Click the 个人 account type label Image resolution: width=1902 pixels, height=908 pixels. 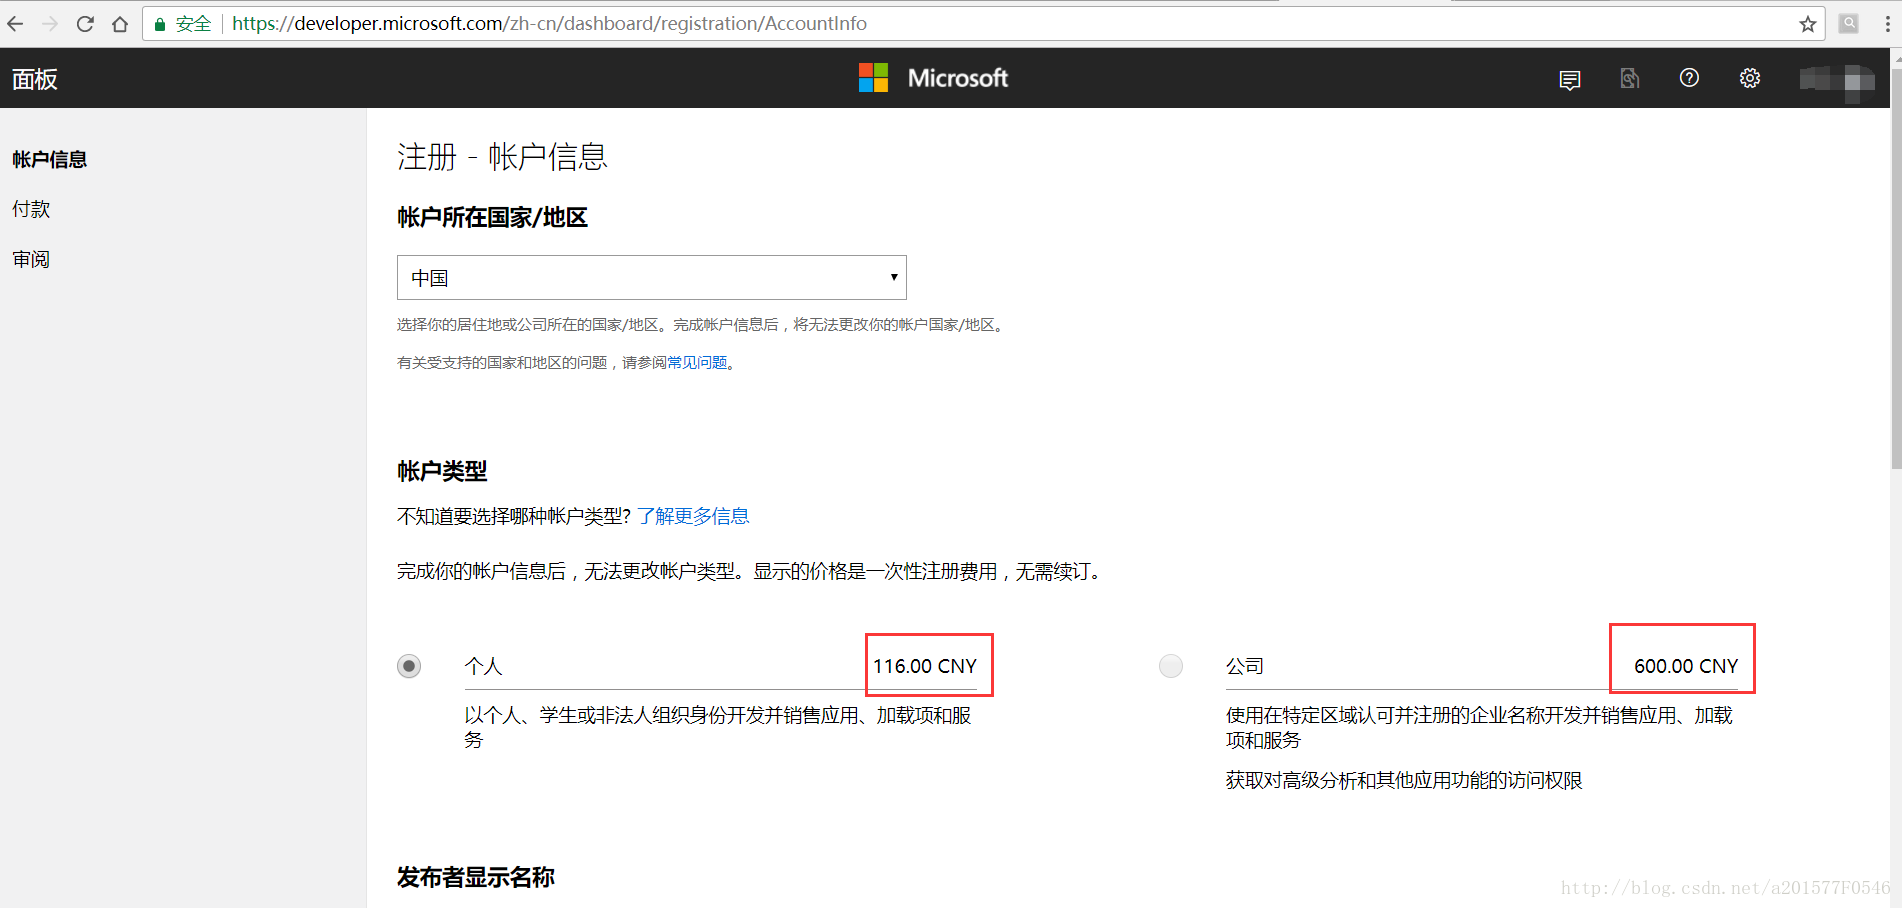tap(483, 666)
